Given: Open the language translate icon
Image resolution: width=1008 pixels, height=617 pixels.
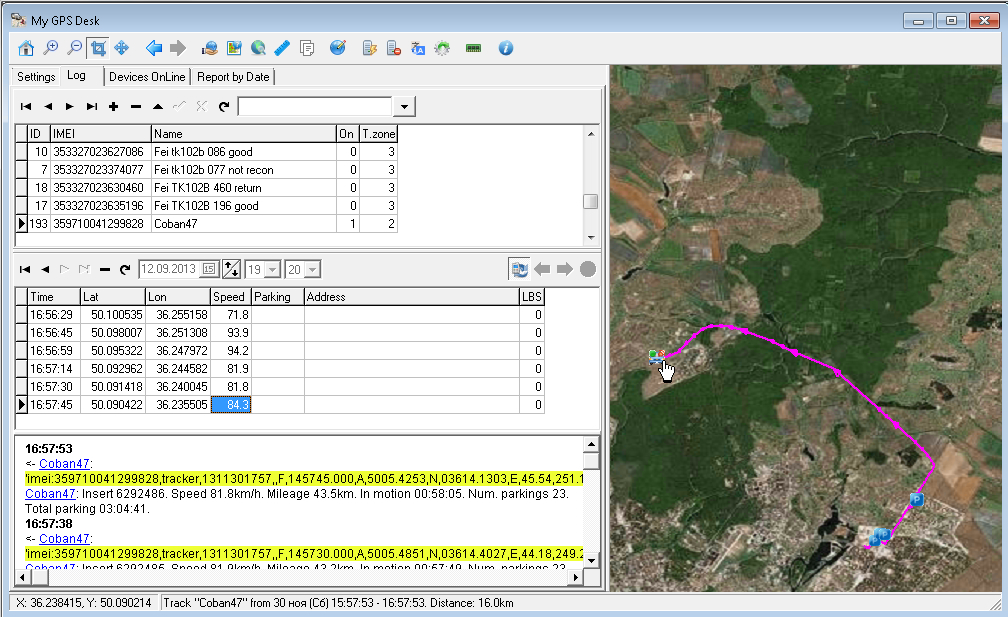Looking at the screenshot, I should point(418,48).
